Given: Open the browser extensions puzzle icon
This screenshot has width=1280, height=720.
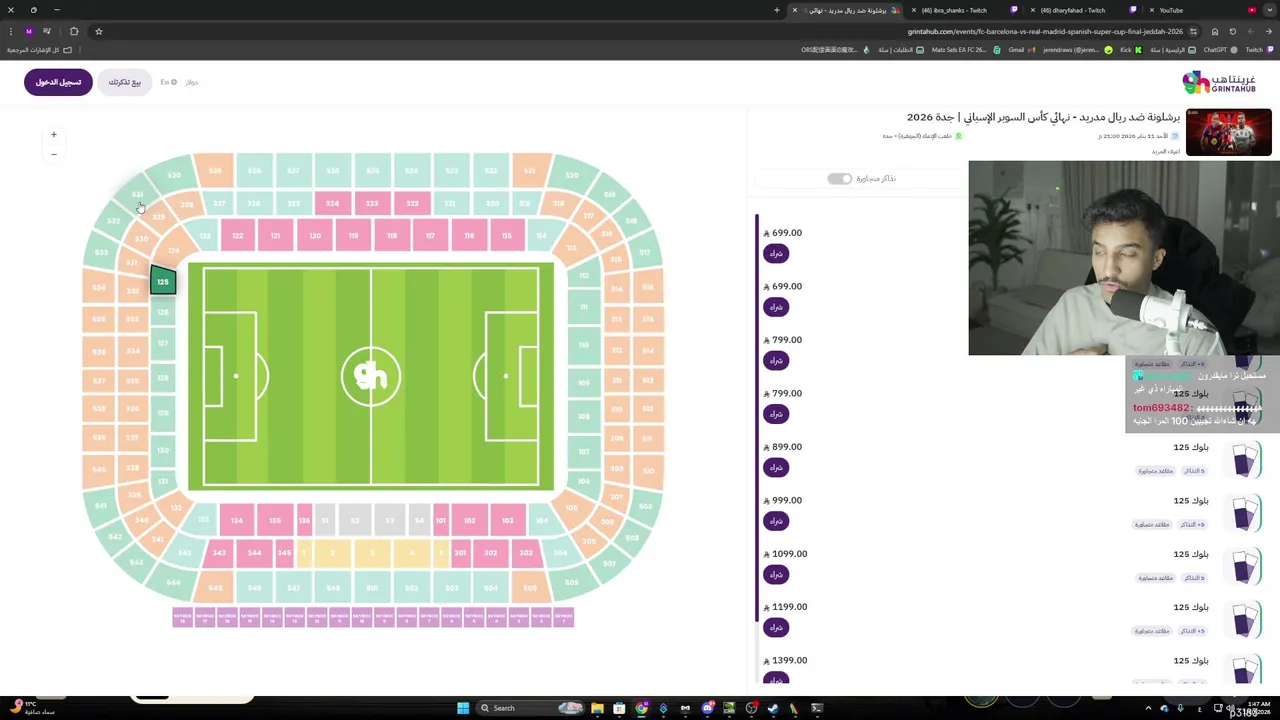Looking at the screenshot, I should tap(74, 31).
